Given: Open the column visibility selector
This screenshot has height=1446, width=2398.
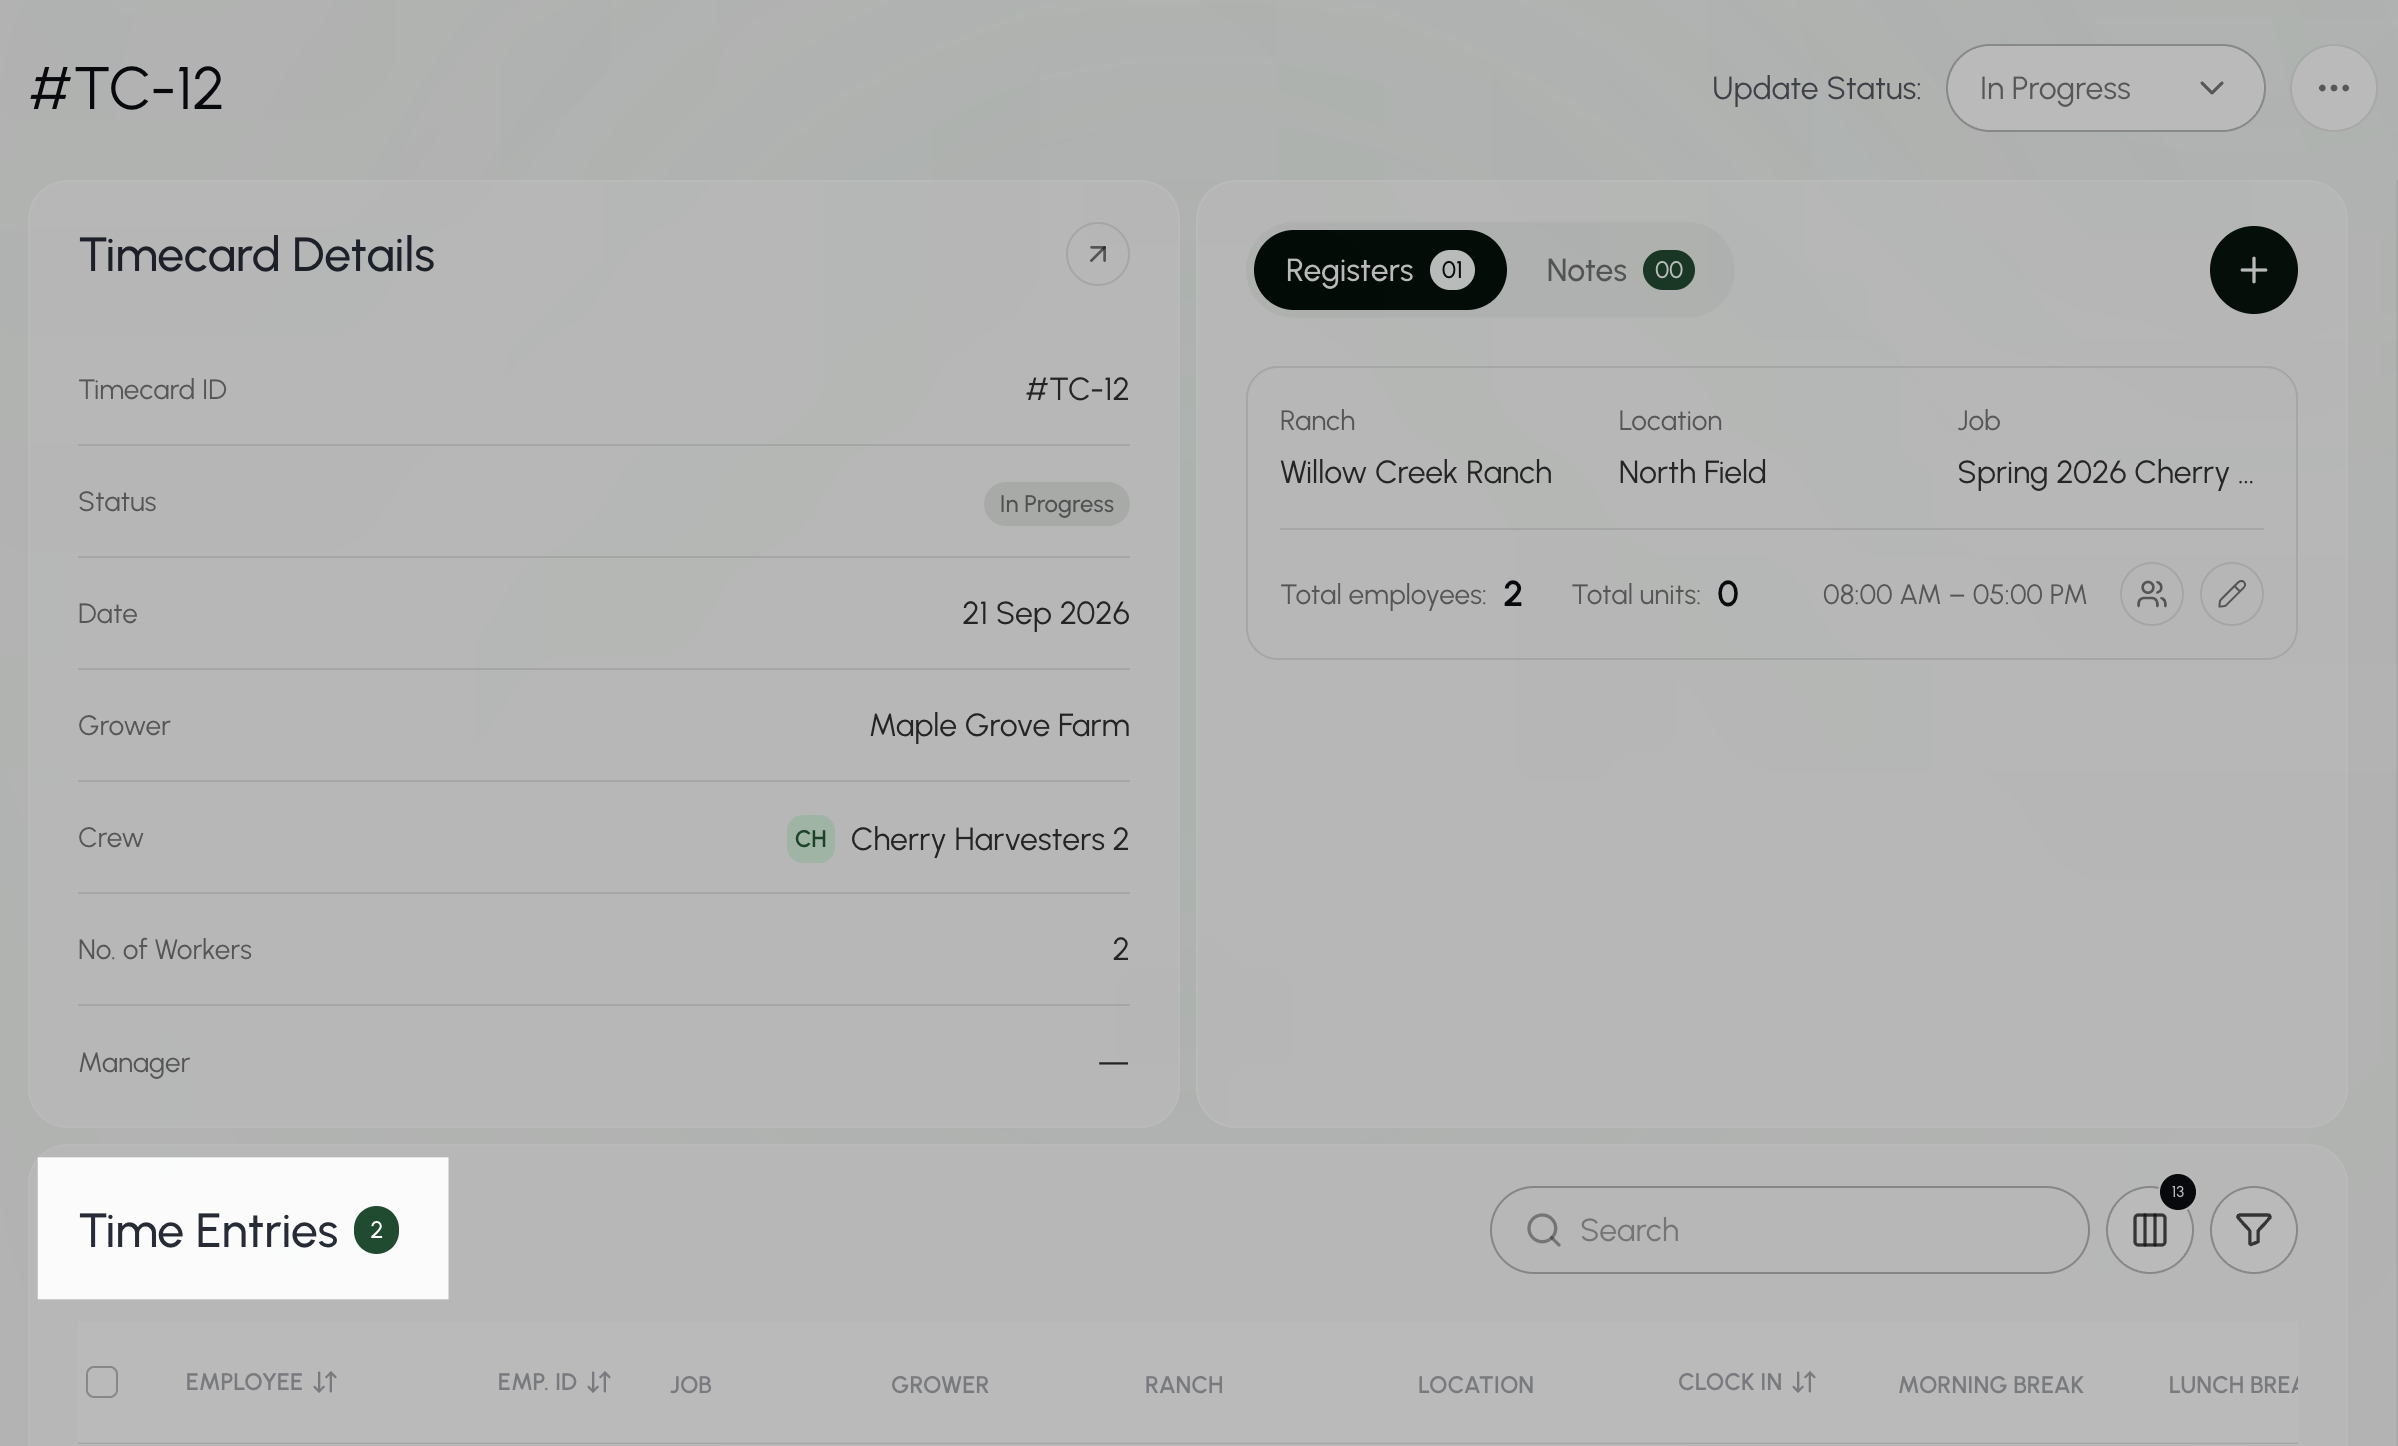Looking at the screenshot, I should [x=2149, y=1230].
